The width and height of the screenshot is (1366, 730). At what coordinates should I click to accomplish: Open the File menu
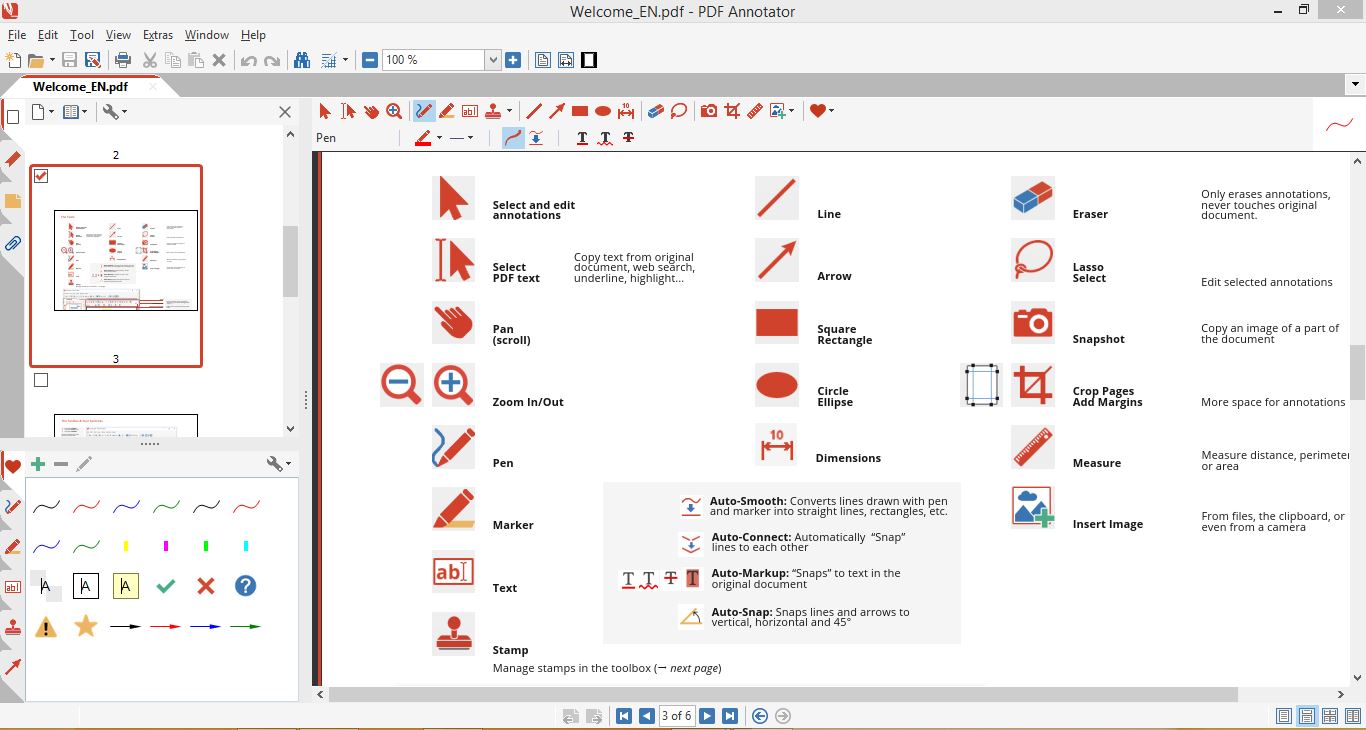click(x=16, y=35)
